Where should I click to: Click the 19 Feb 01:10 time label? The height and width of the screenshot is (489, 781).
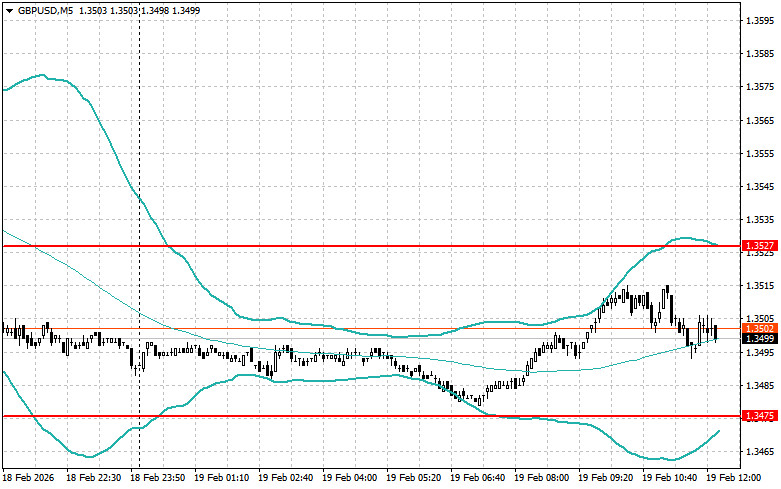(222, 478)
